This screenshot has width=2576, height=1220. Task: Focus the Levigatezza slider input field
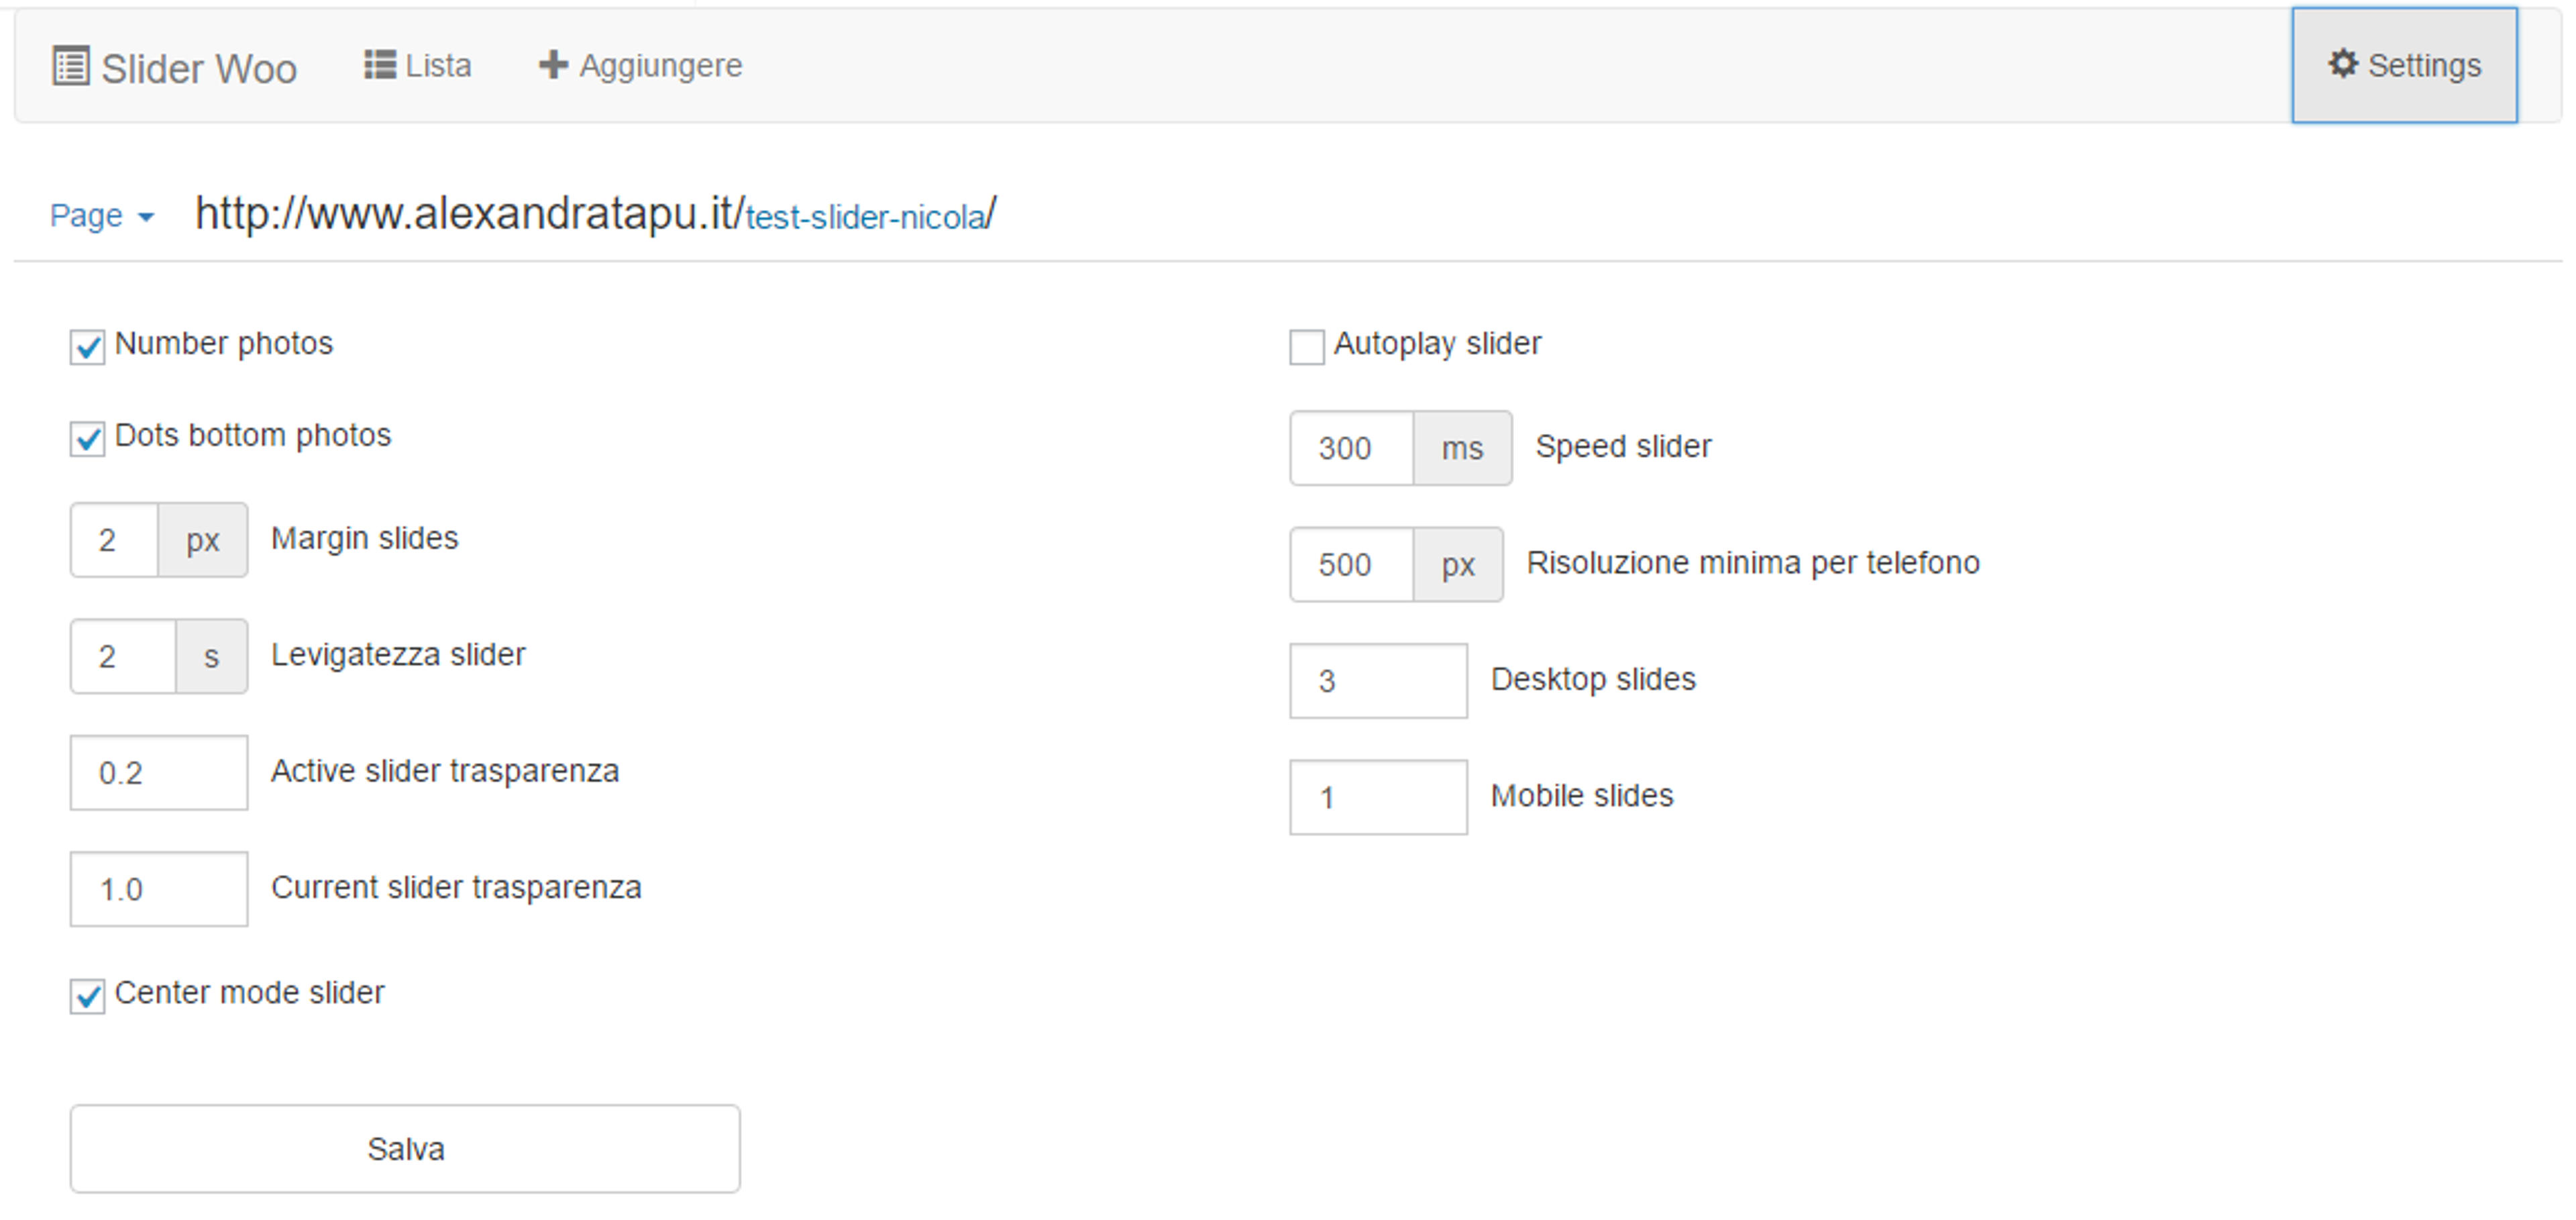point(123,656)
